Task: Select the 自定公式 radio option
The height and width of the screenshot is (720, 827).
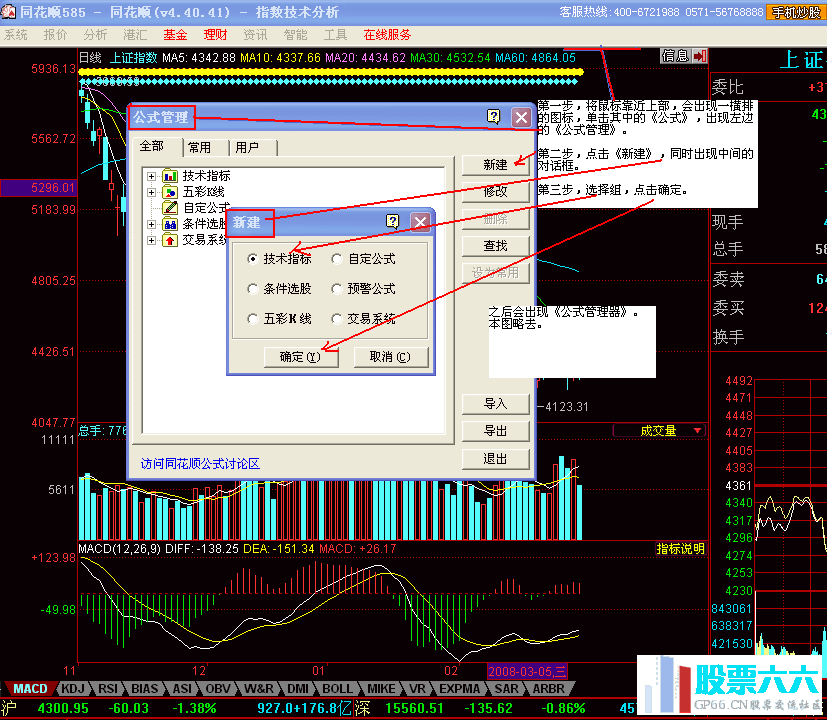Action: pyautogui.click(x=337, y=259)
